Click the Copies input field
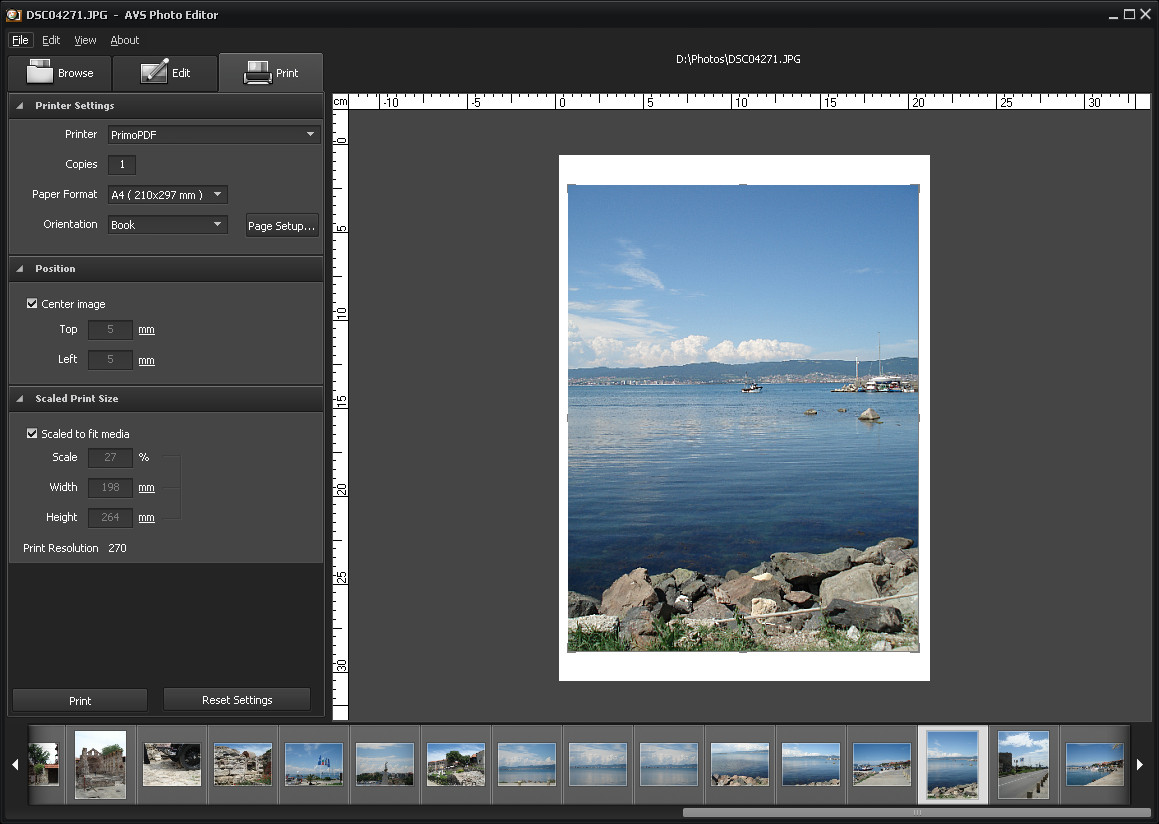Screen dimensions: 1159x824 (122, 164)
